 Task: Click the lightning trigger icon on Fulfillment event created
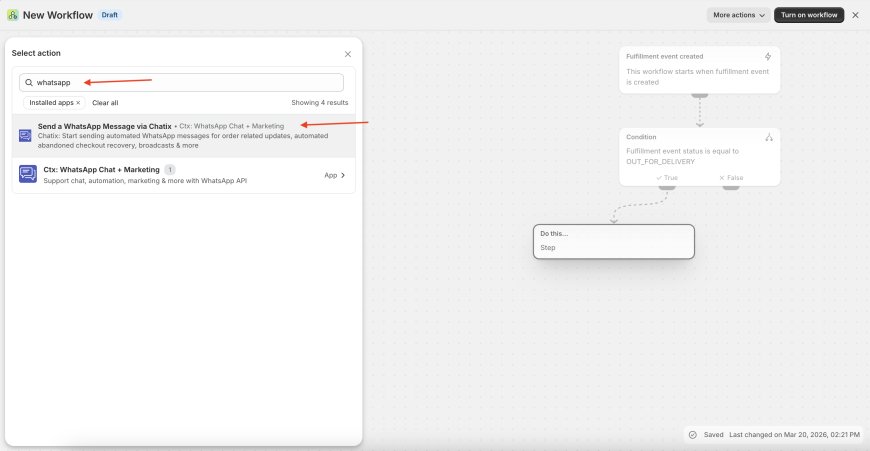pos(768,57)
